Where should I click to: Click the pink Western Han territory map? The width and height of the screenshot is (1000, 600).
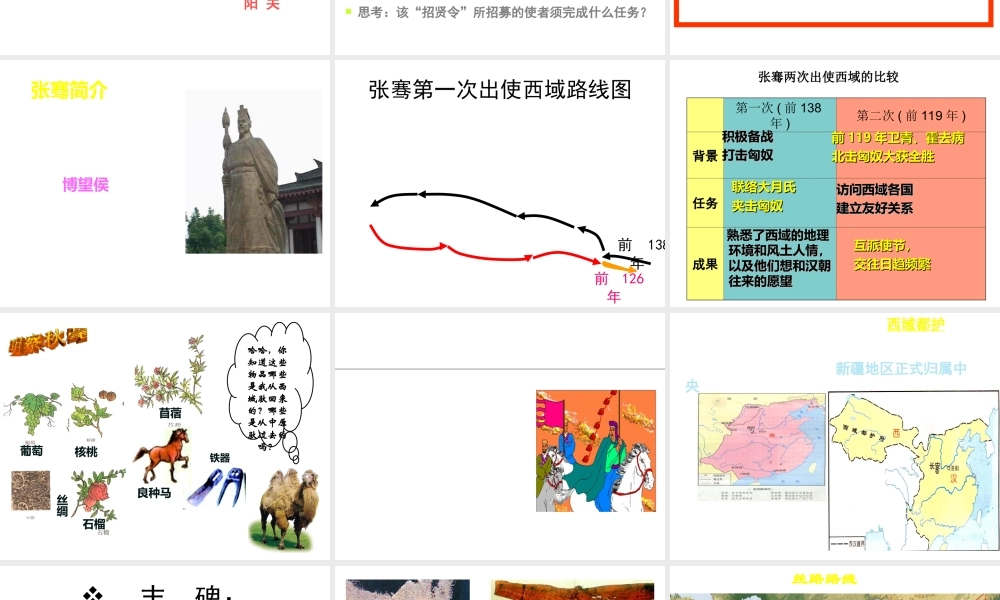761,439
